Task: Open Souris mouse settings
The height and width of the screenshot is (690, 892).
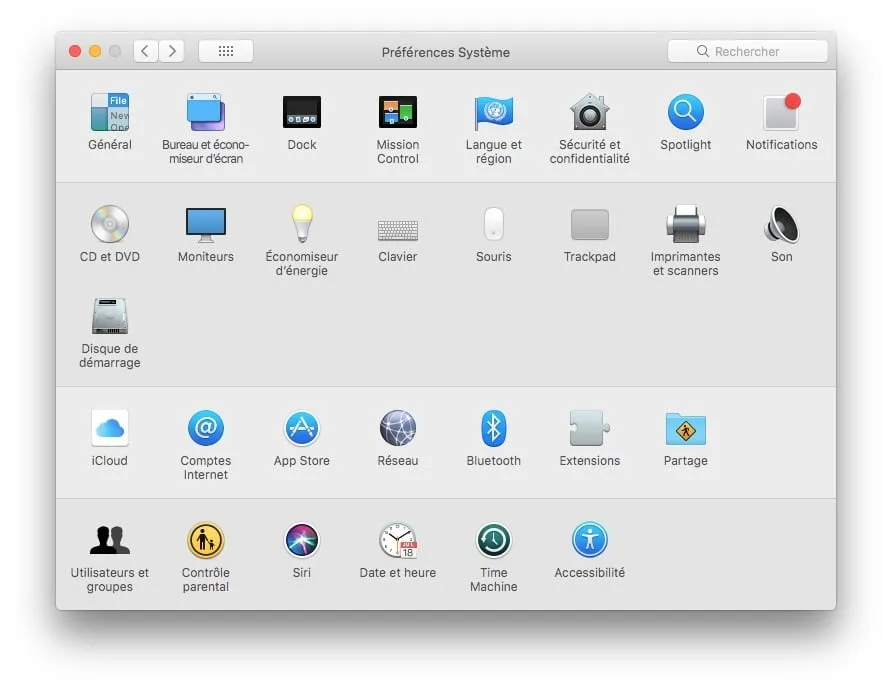Action: click(x=493, y=224)
